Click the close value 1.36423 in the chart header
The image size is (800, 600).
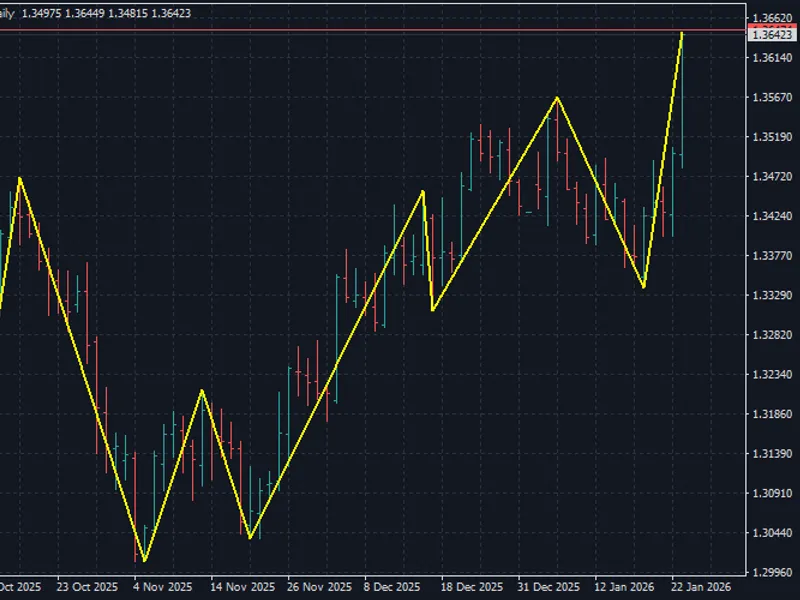tap(171, 13)
